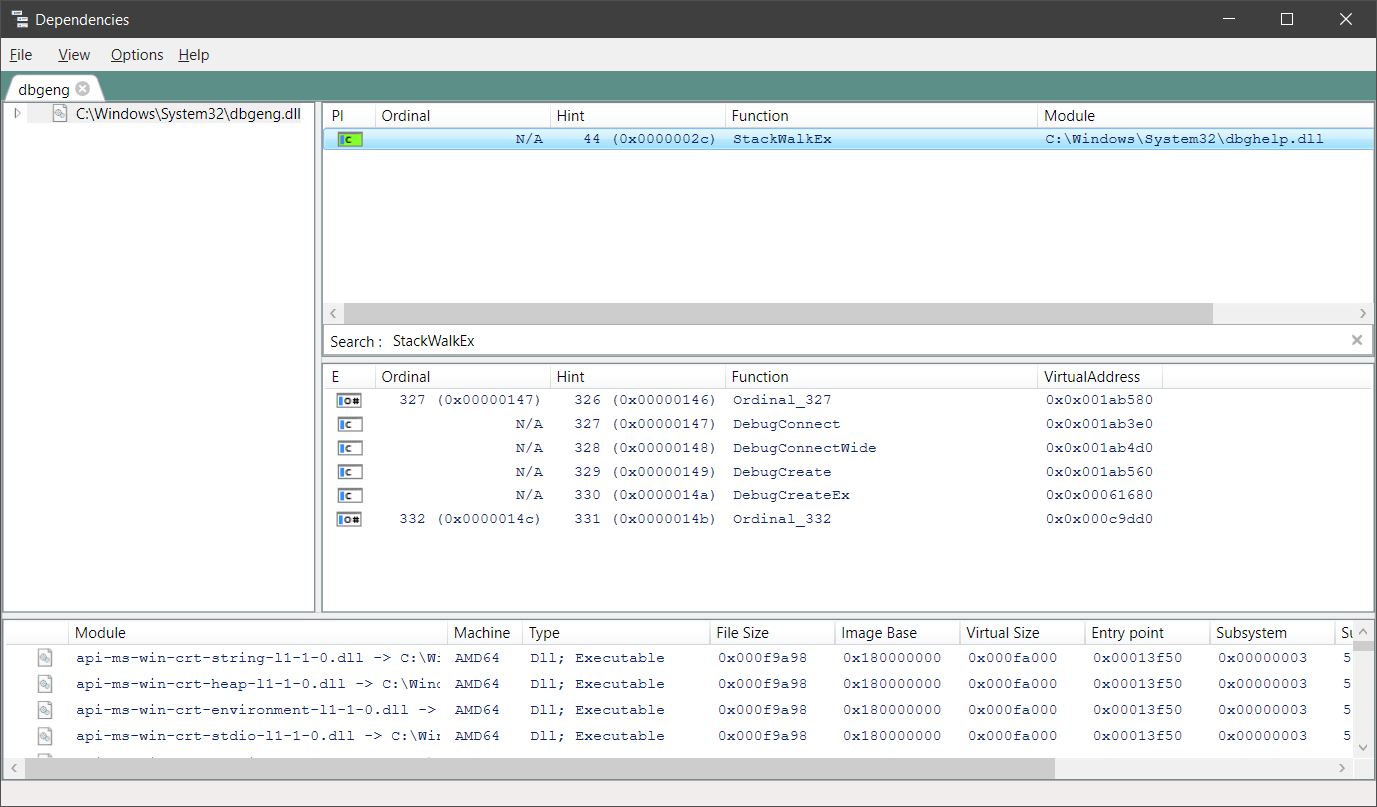
Task: Open the Options menu
Action: (x=136, y=55)
